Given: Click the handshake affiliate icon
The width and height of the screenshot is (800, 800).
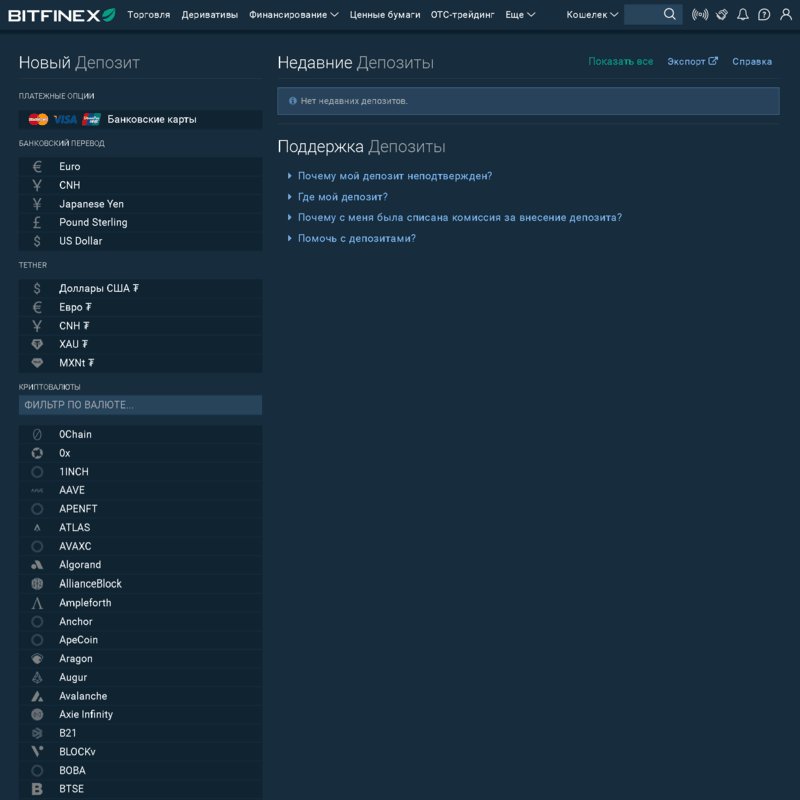Looking at the screenshot, I should tap(721, 15).
